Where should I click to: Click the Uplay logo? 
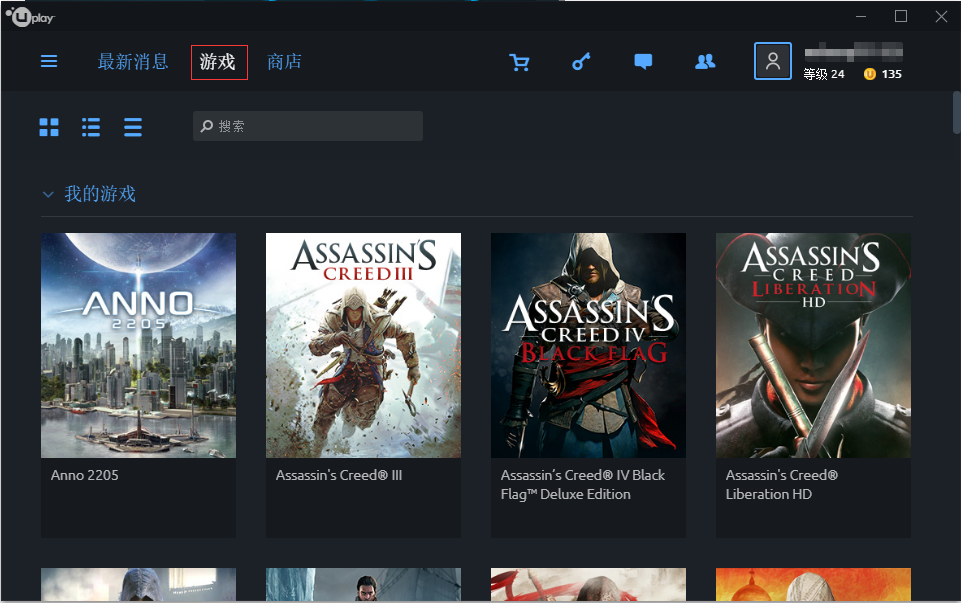30,15
